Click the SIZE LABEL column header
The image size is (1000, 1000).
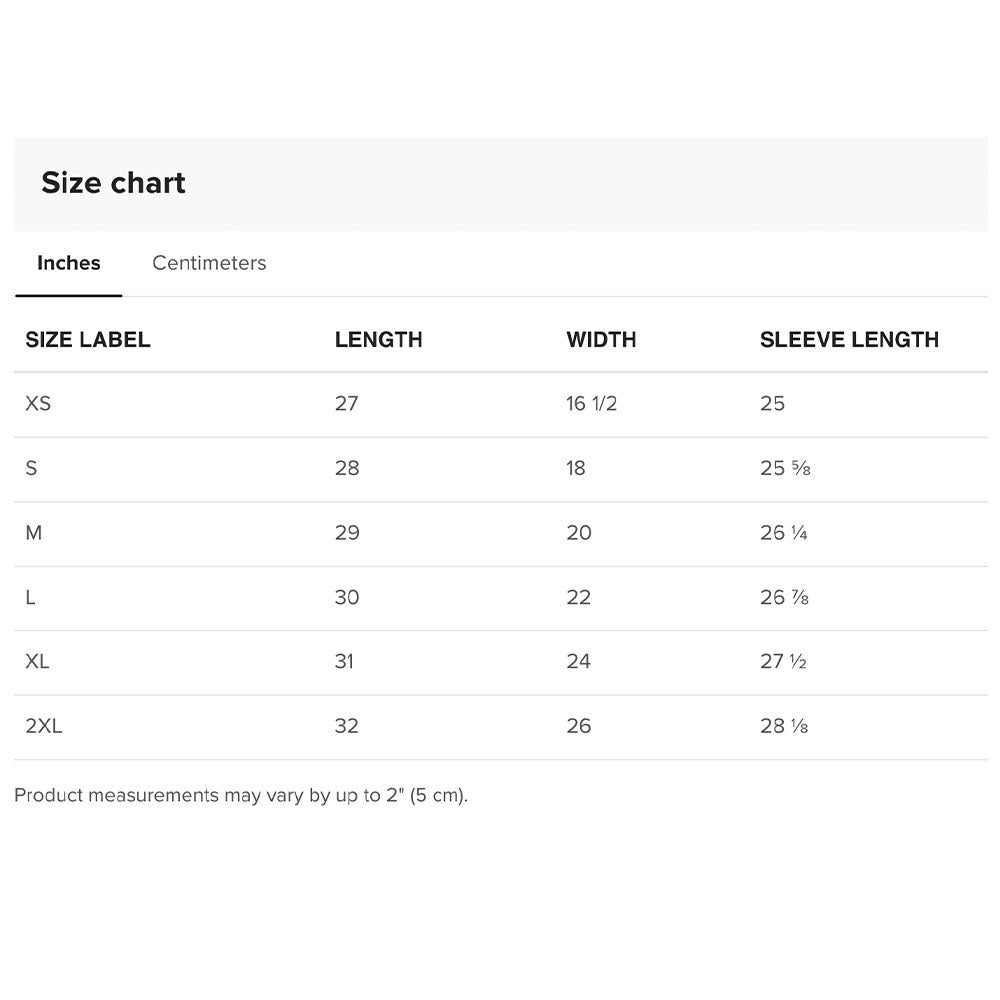tap(88, 339)
